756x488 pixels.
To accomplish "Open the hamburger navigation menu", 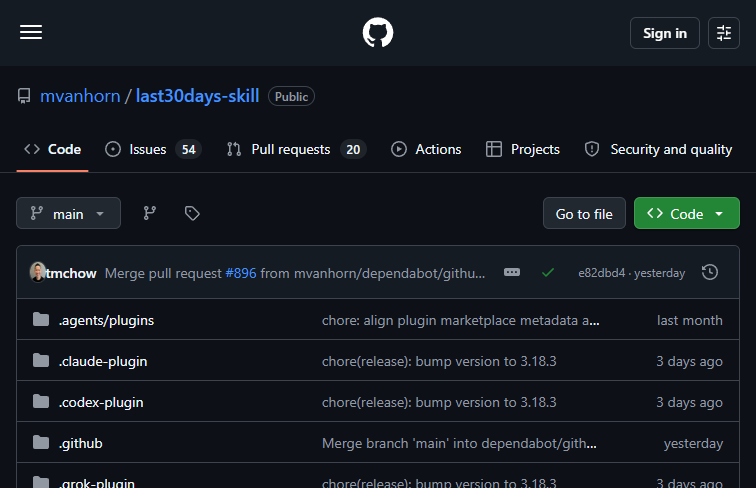I will tap(31, 32).
